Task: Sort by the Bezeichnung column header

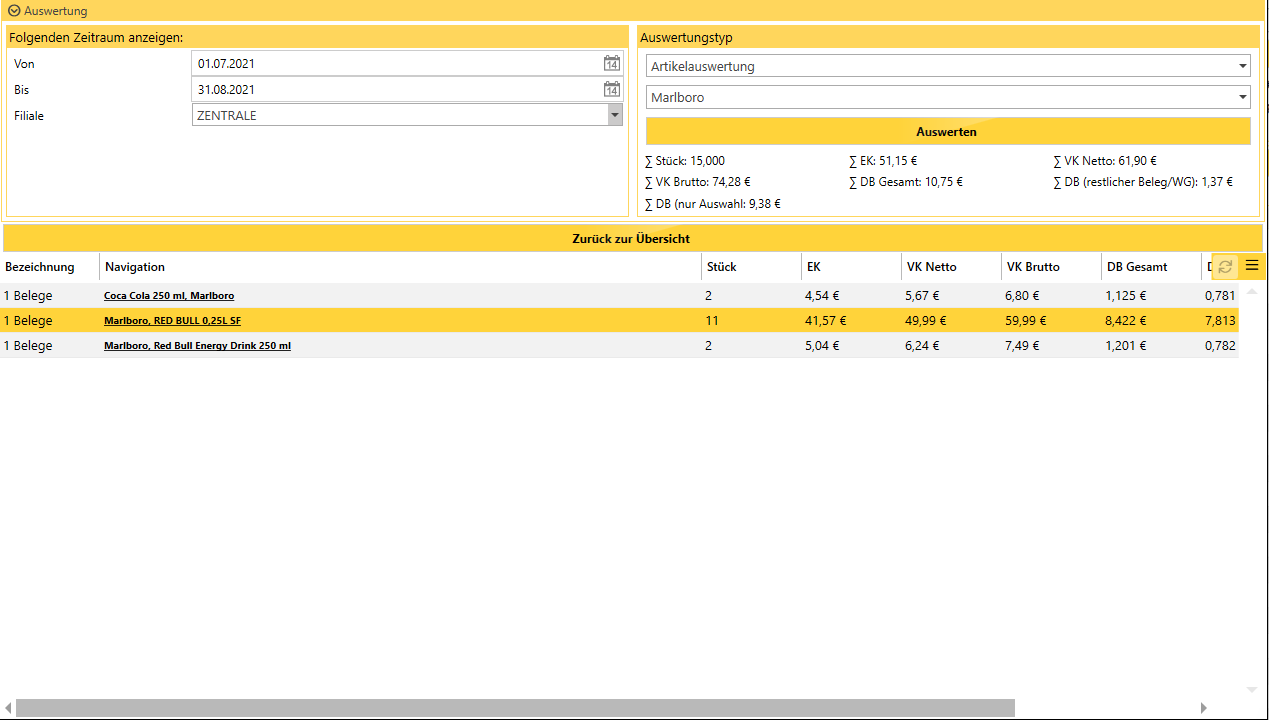Action: pos(50,267)
